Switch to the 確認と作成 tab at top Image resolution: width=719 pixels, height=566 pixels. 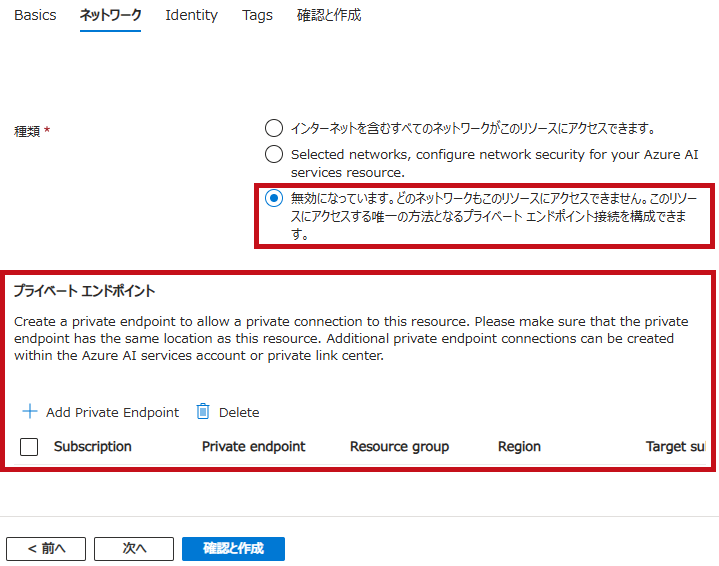tap(329, 16)
